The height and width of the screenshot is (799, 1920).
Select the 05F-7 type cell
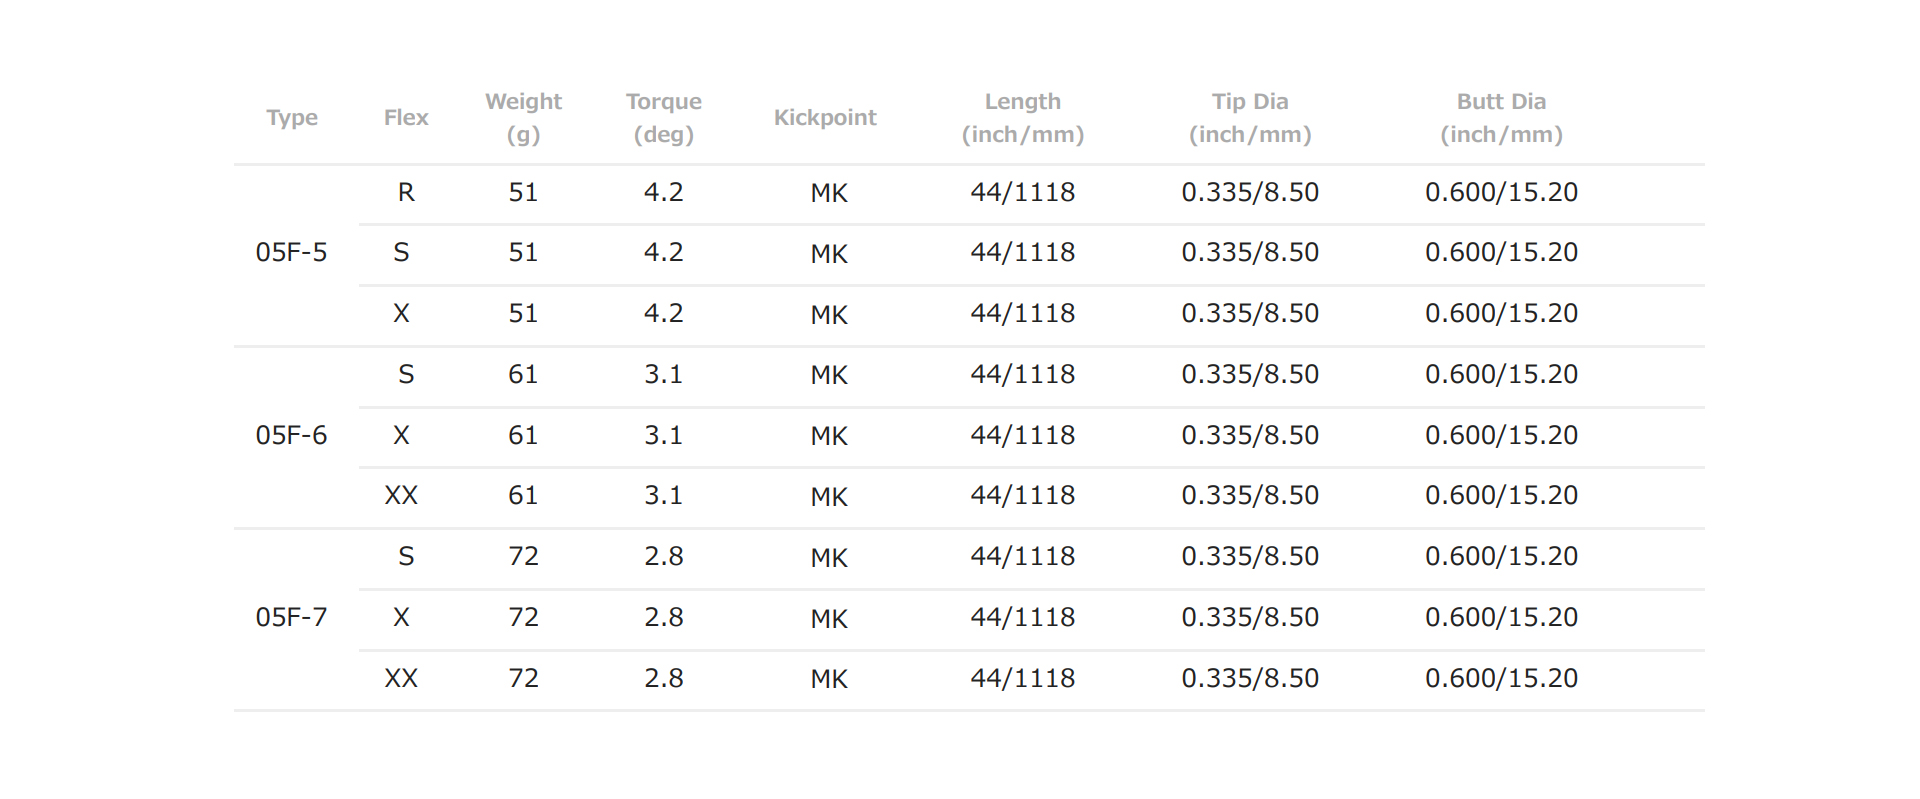pyautogui.click(x=291, y=618)
